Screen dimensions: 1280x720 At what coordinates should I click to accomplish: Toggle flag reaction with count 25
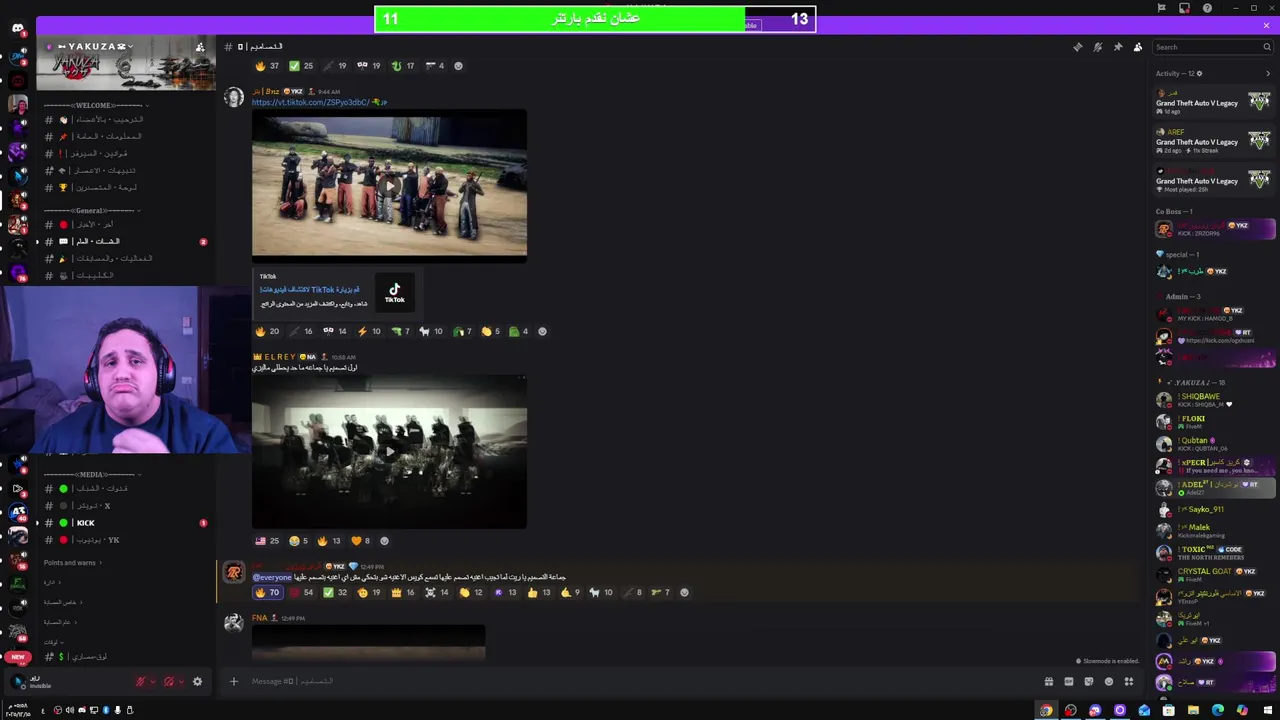tap(267, 541)
